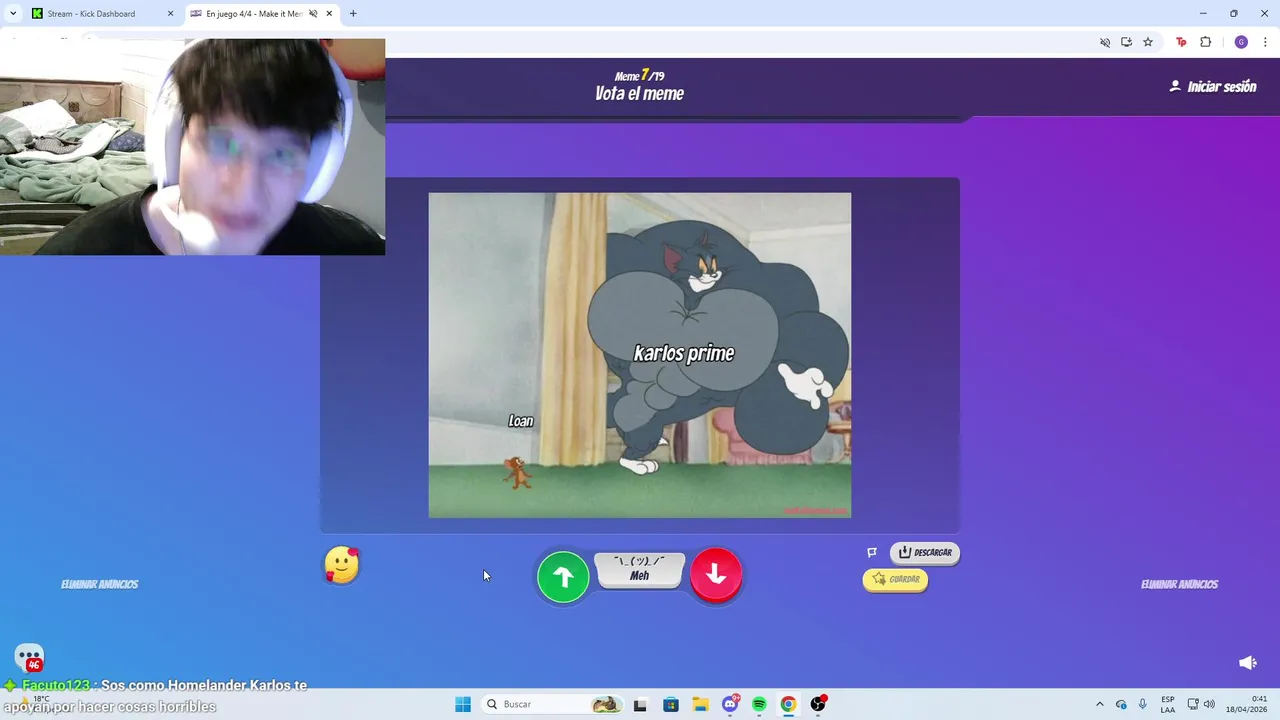
Task: Toggle game sound speaker icon
Action: (x=1247, y=662)
